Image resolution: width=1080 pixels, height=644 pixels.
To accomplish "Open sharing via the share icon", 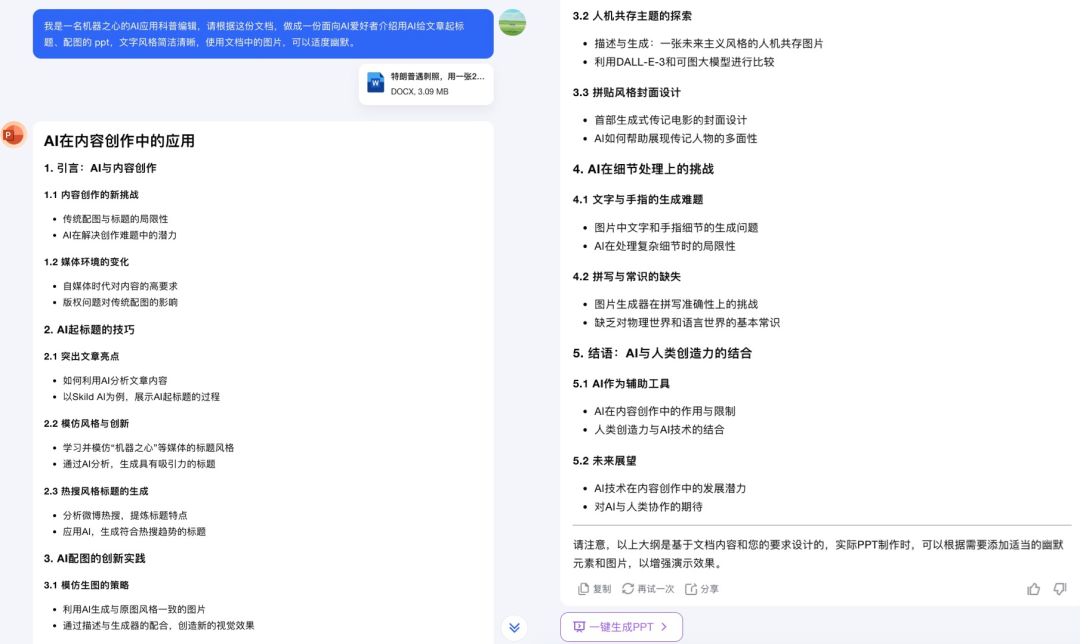I will point(691,589).
